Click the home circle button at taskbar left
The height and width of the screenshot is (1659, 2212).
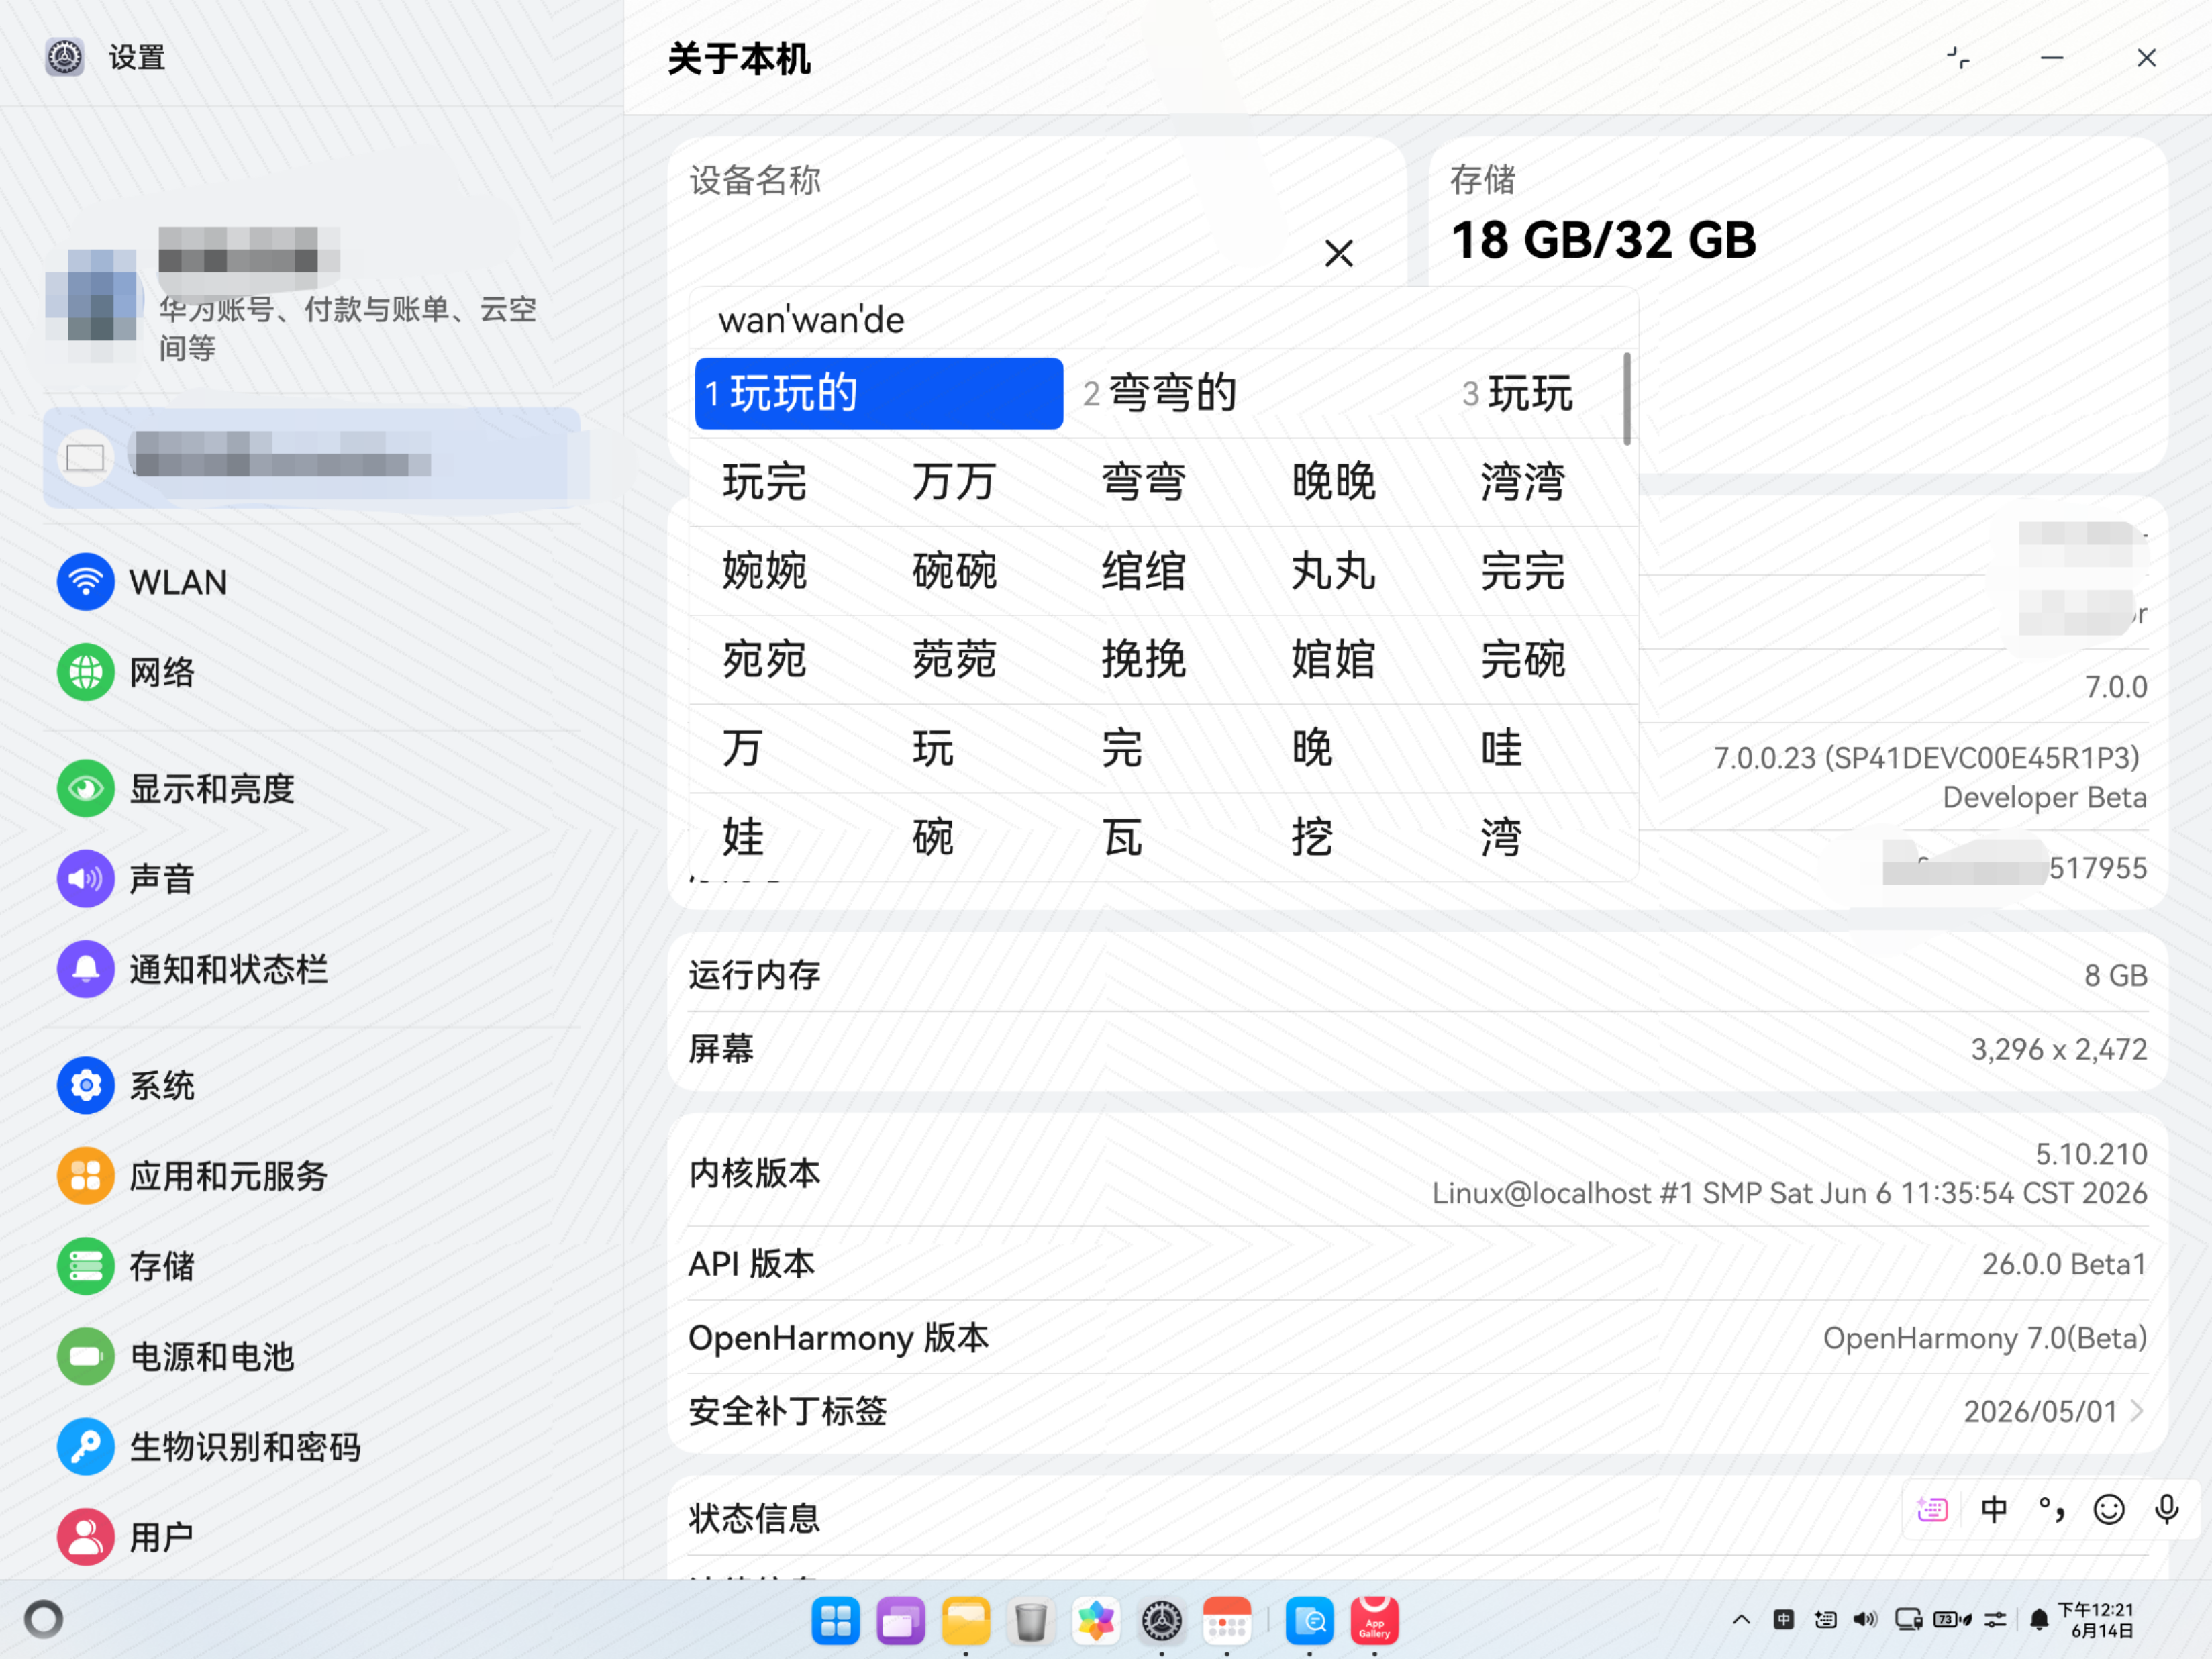[x=44, y=1619]
